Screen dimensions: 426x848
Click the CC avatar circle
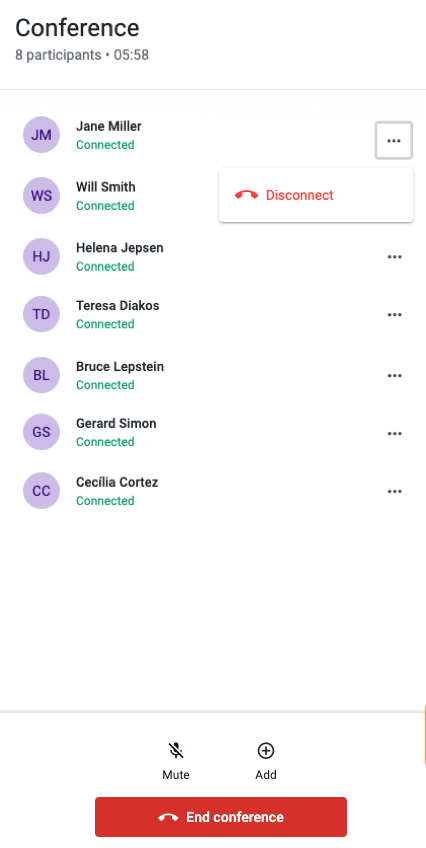click(x=41, y=491)
